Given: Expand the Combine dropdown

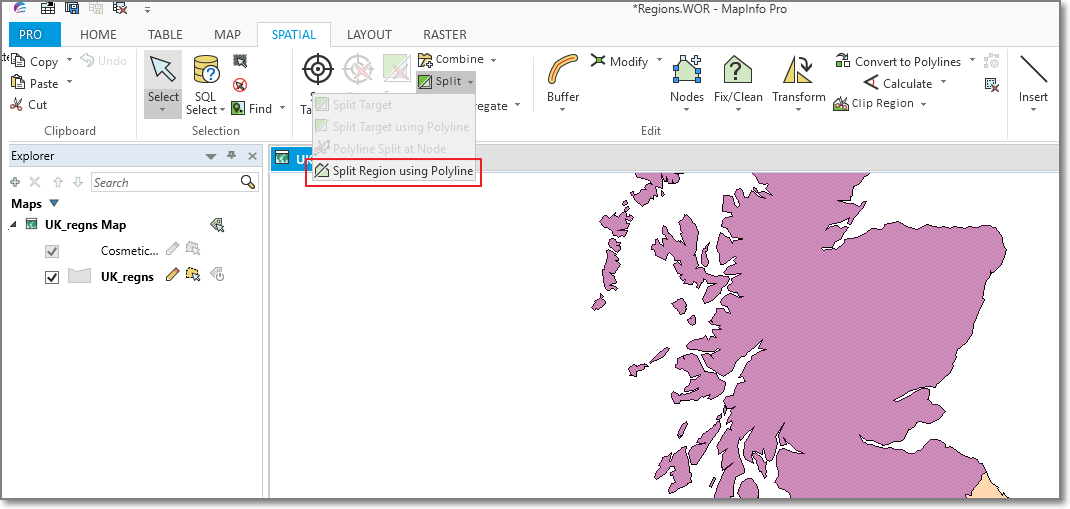Looking at the screenshot, I should click(x=493, y=60).
